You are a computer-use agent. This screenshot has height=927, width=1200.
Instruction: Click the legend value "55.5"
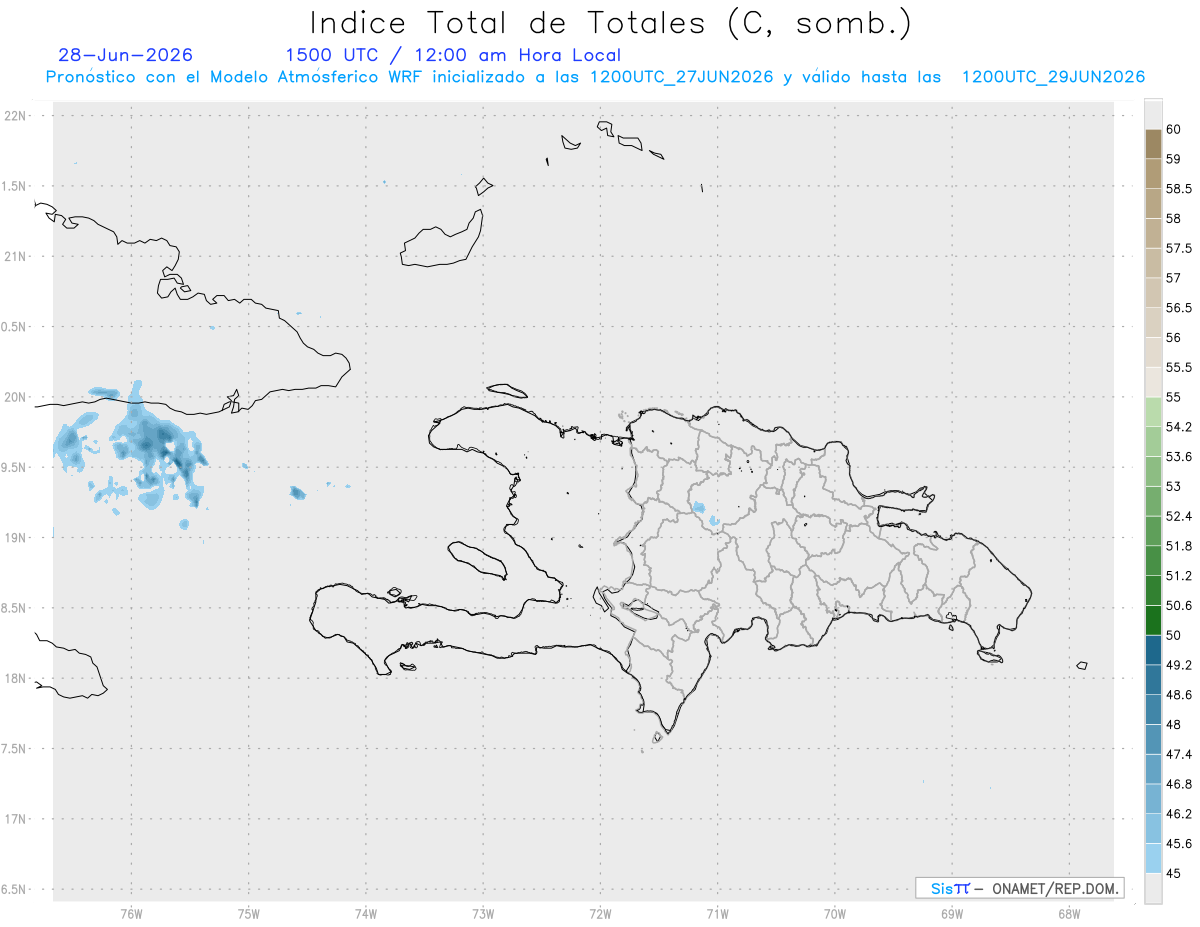point(1179,367)
